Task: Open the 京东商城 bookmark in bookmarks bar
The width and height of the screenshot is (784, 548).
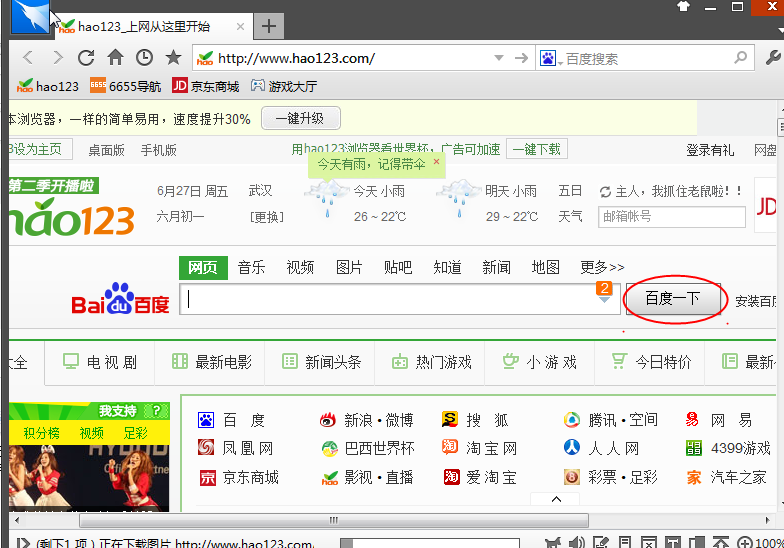Action: tap(206, 86)
